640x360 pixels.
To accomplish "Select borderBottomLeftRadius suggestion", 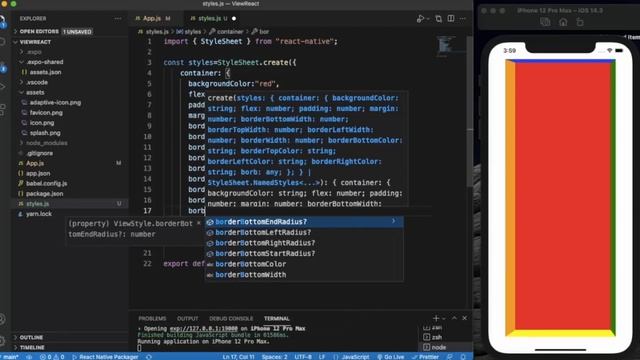I will point(304,232).
